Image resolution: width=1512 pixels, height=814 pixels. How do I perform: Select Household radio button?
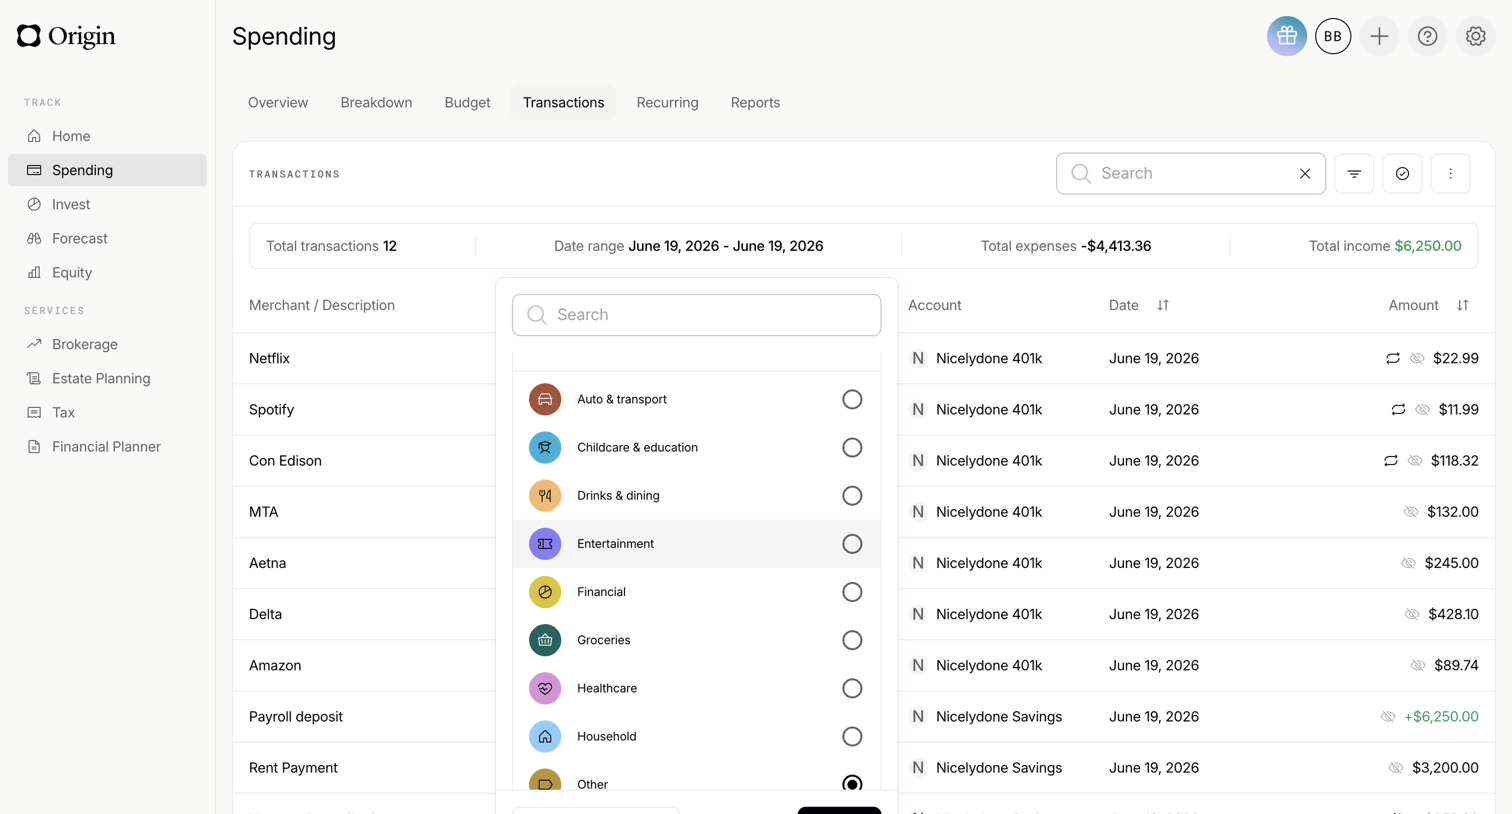[x=852, y=736]
